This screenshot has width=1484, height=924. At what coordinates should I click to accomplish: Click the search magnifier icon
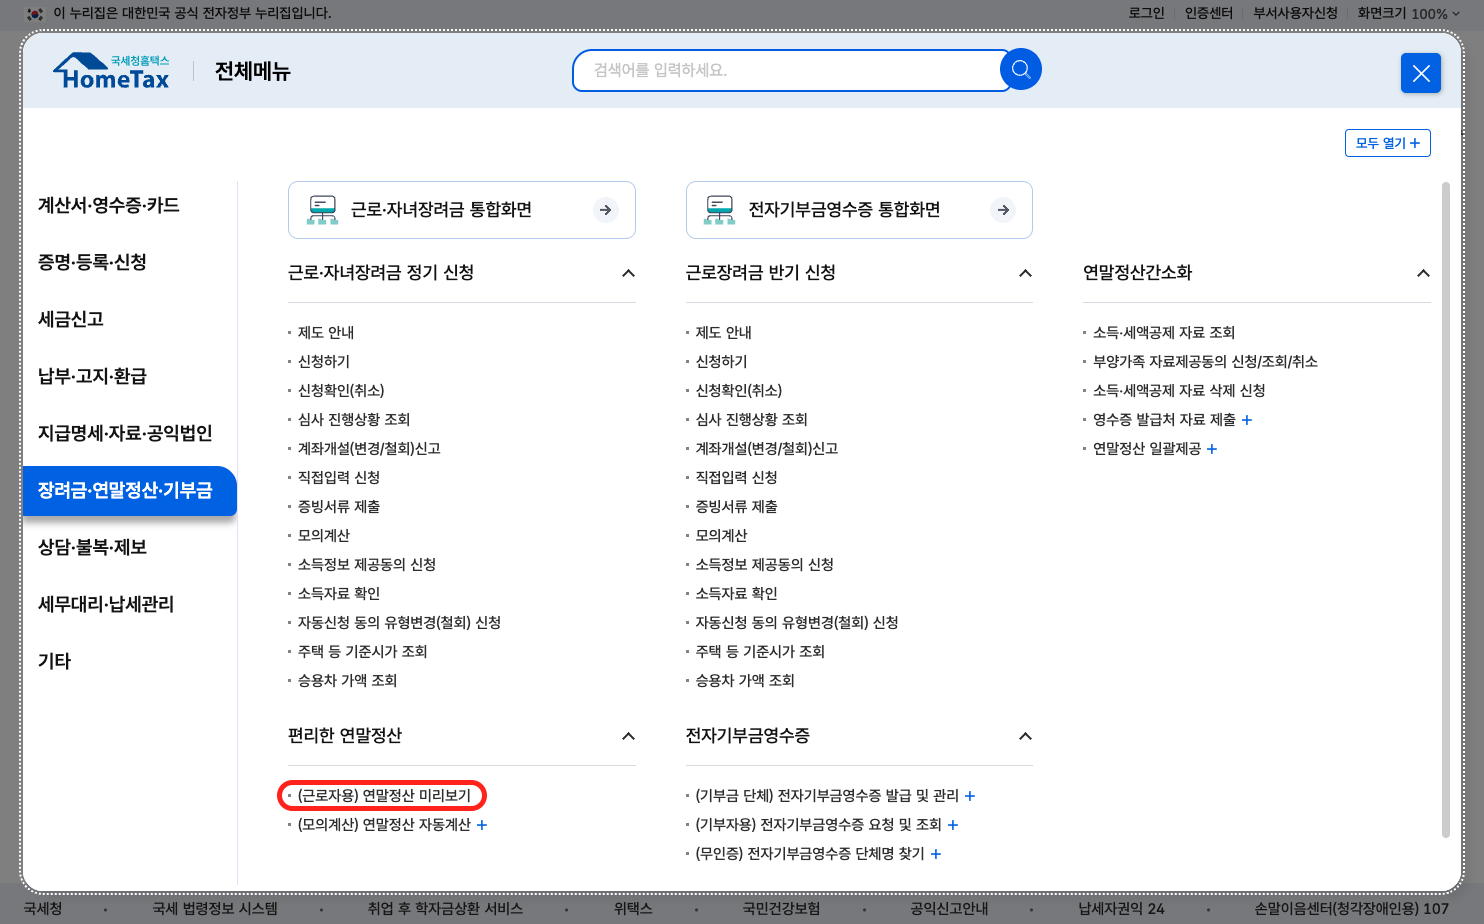point(1019,69)
